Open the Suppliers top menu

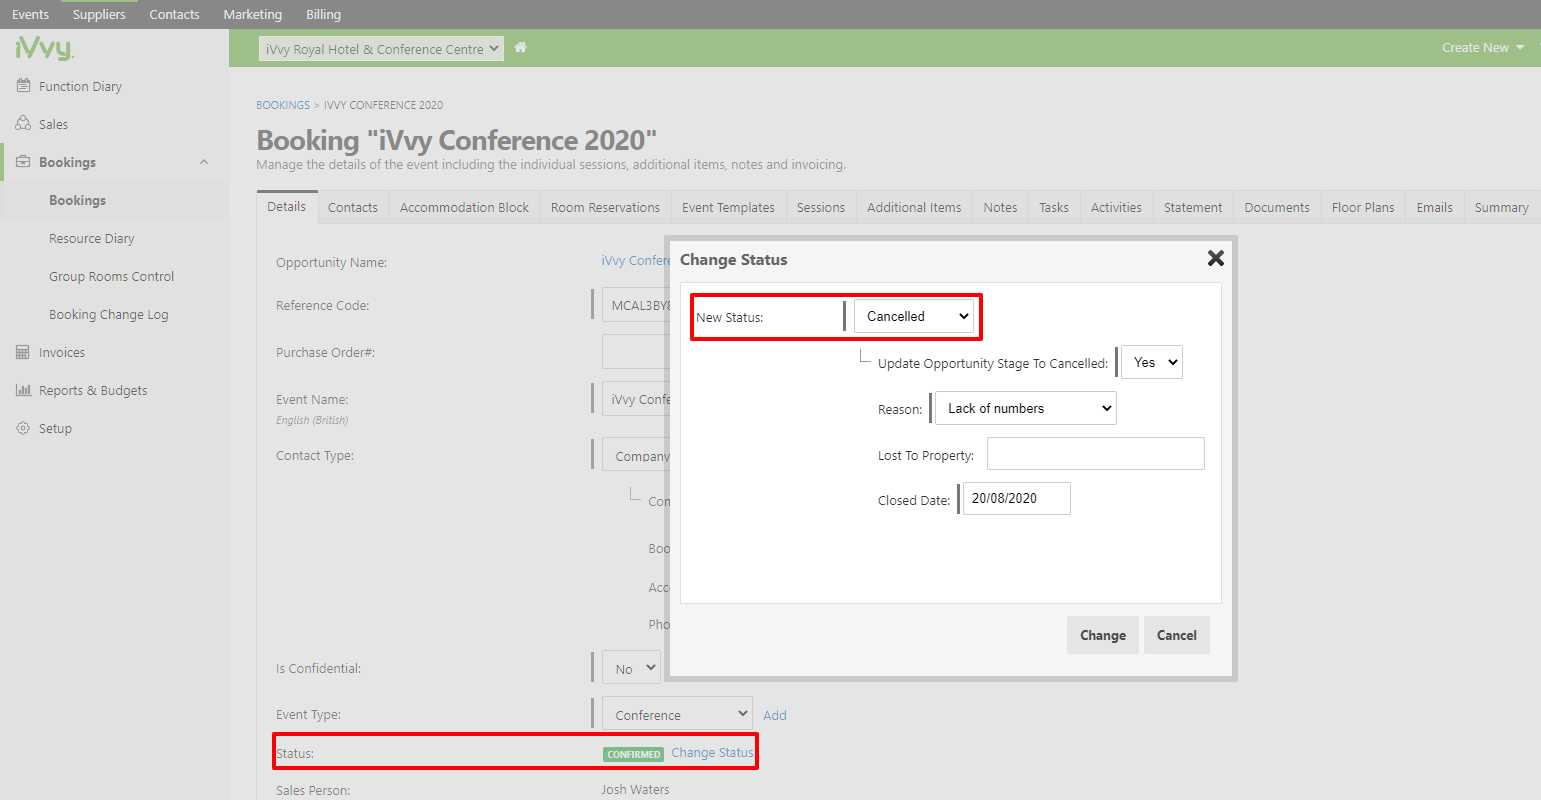click(x=99, y=14)
